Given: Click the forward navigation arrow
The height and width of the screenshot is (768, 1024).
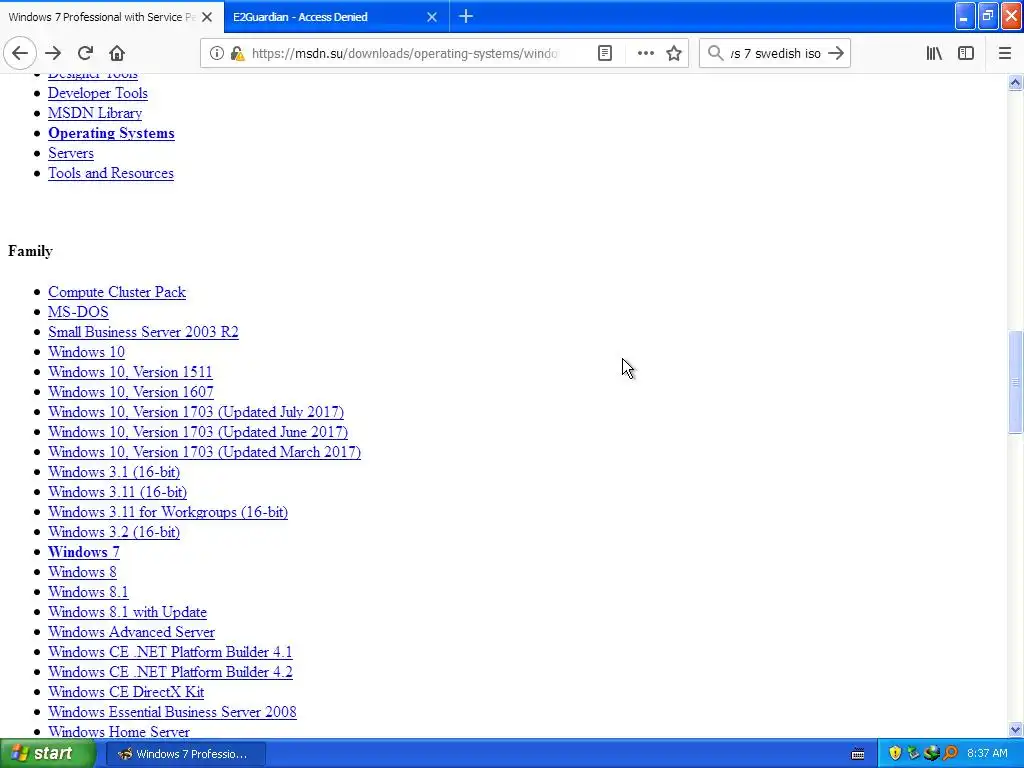Looking at the screenshot, I should [53, 54].
